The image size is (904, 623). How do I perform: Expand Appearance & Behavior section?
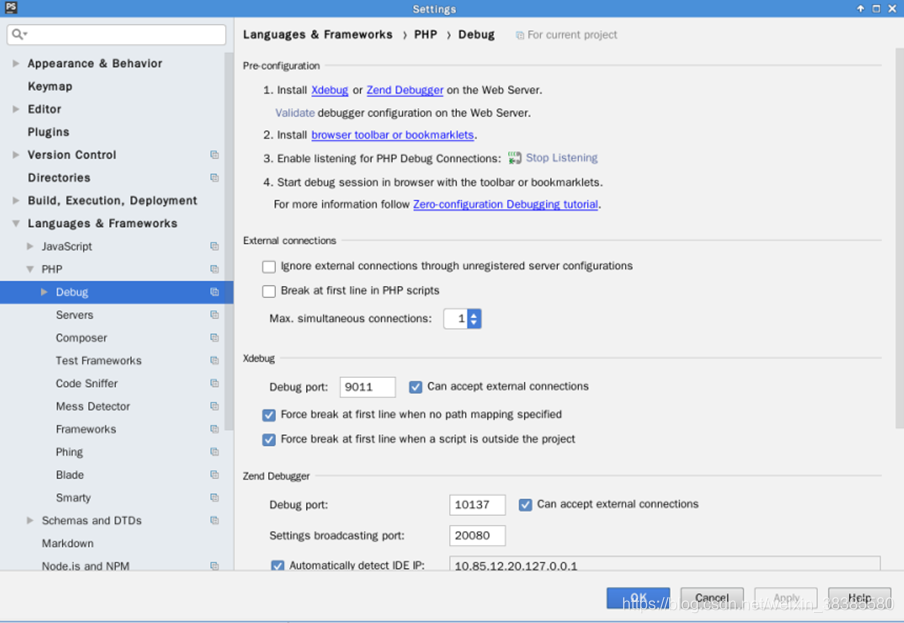[16, 63]
